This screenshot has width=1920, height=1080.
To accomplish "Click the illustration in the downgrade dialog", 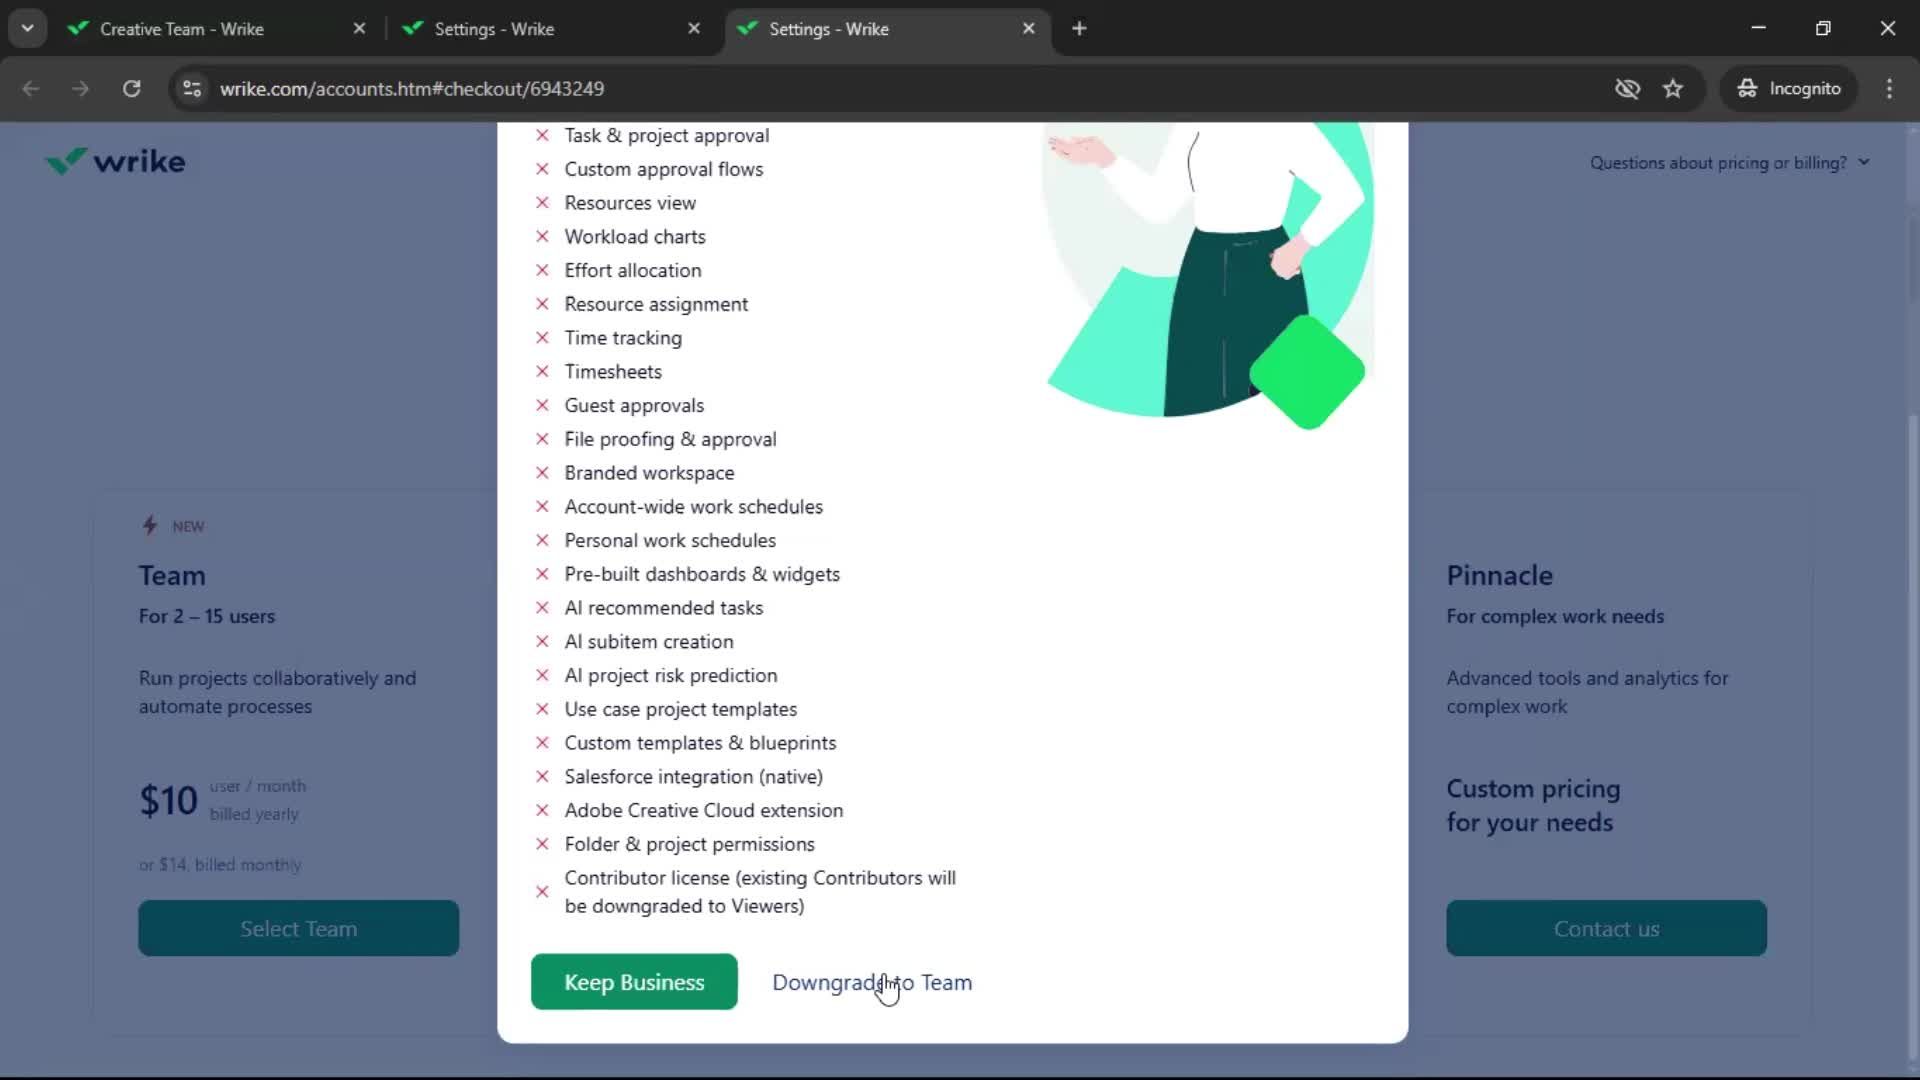I will (x=1207, y=275).
